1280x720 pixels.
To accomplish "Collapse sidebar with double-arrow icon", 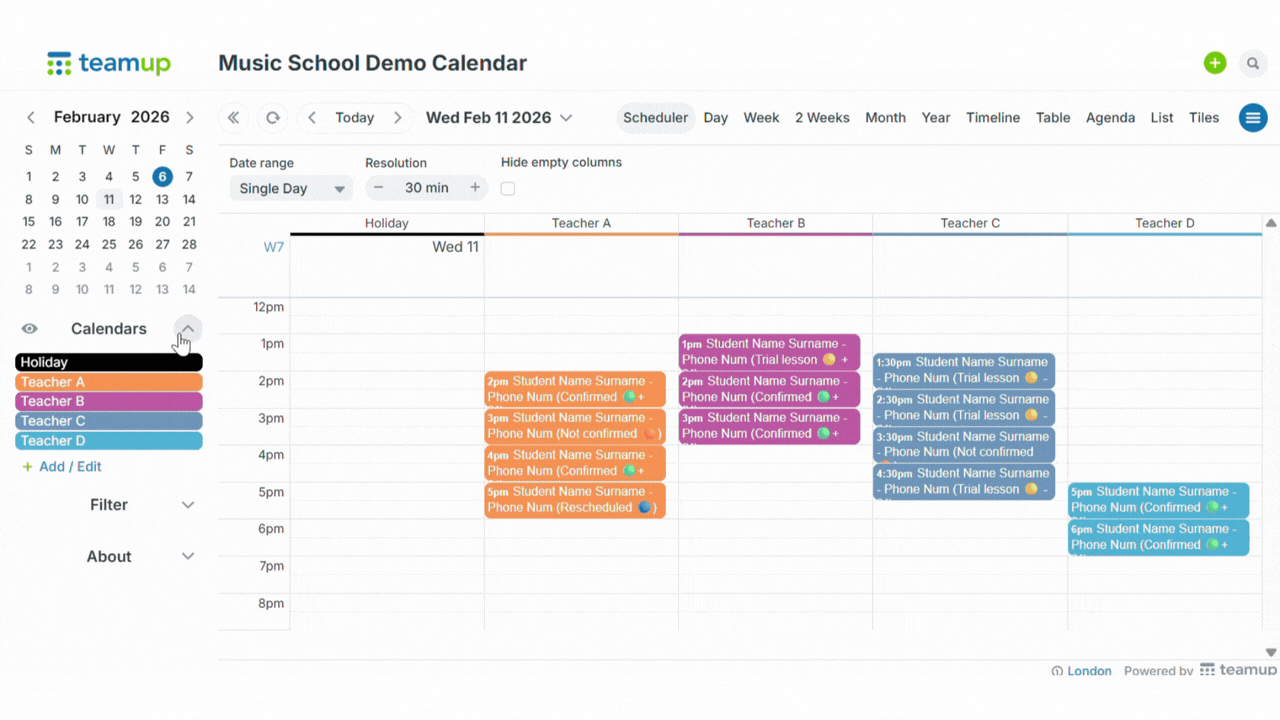I will [233, 118].
